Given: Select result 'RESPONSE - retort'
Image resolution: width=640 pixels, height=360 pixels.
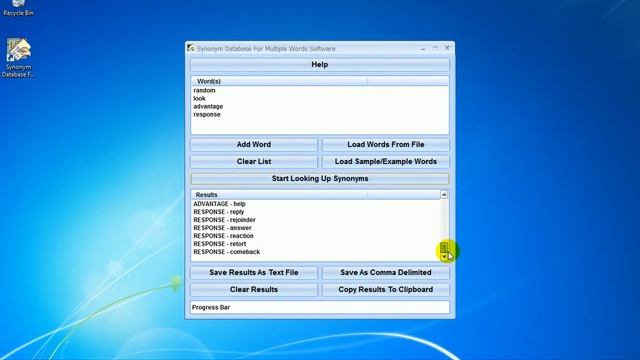Looking at the screenshot, I should [x=220, y=244].
